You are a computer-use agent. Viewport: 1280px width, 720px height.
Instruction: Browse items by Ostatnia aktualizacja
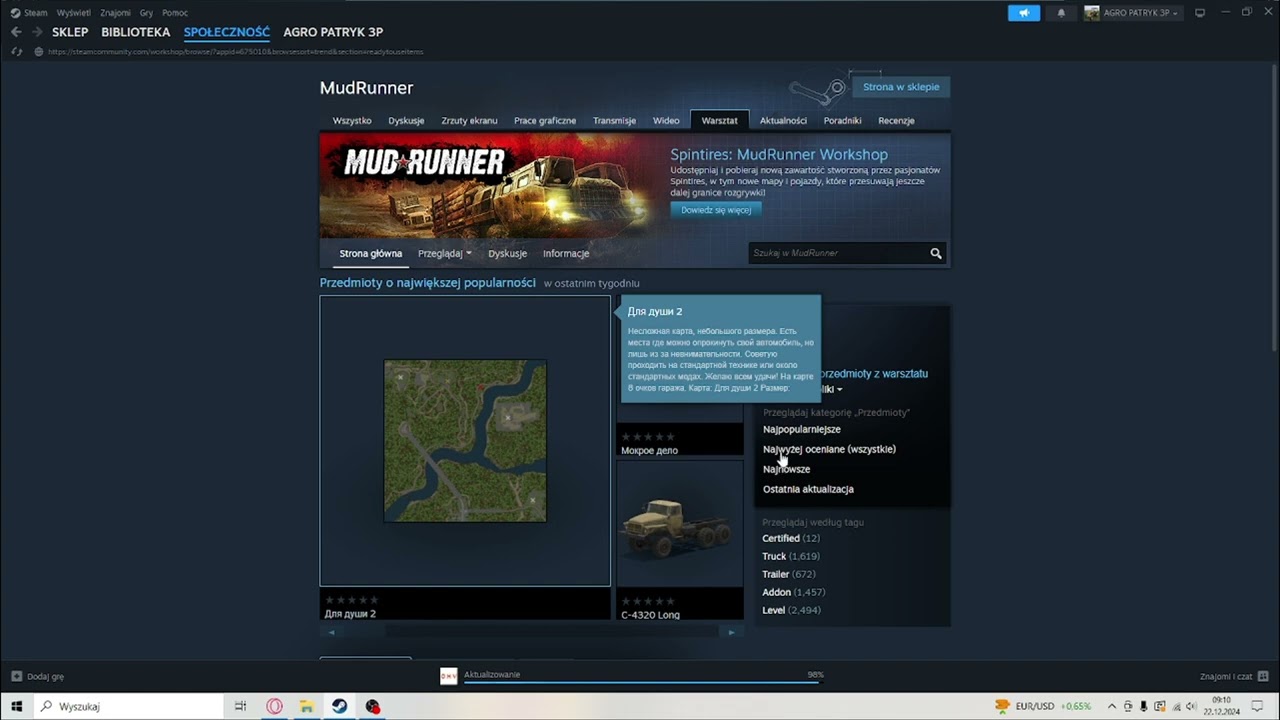point(808,489)
